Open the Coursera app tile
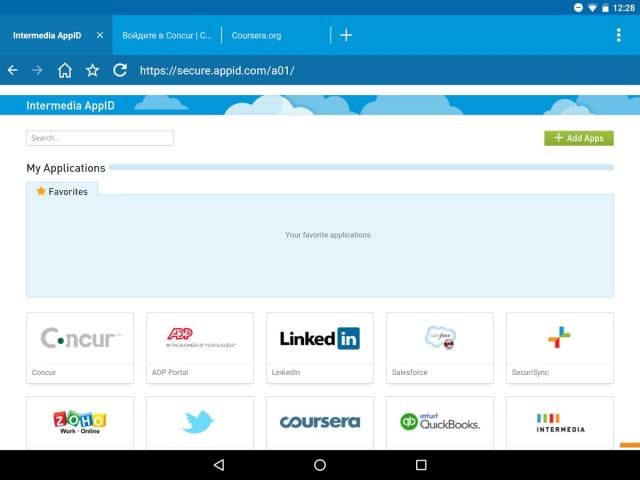This screenshot has width=640, height=480. [x=320, y=422]
